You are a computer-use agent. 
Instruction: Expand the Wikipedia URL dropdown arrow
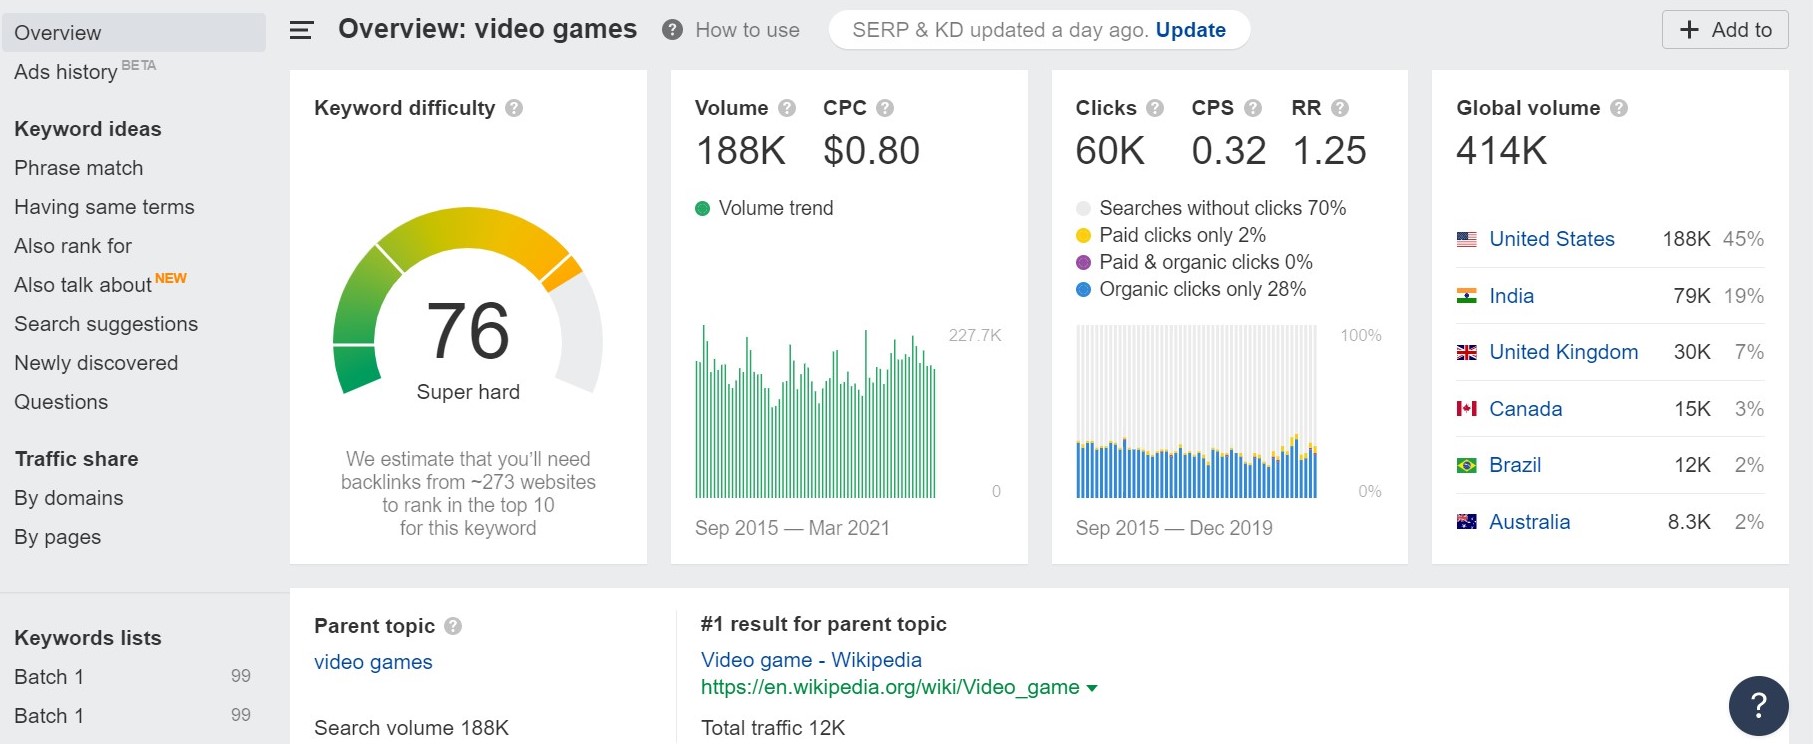(1092, 688)
